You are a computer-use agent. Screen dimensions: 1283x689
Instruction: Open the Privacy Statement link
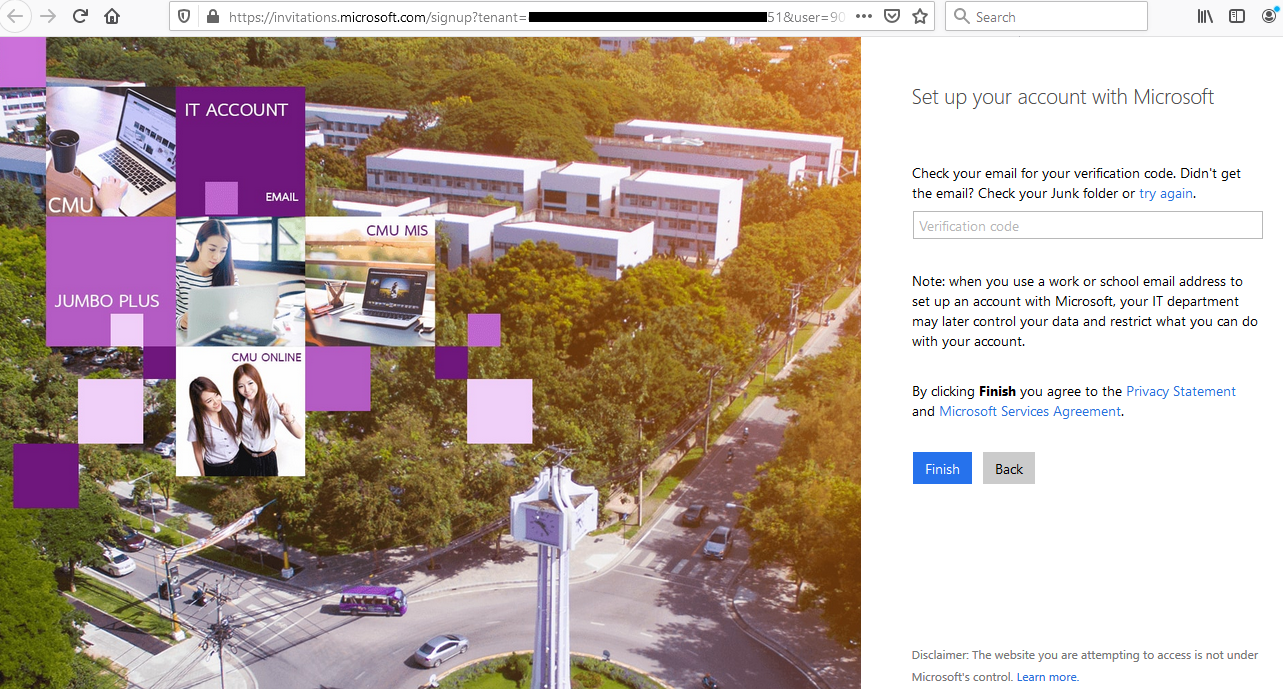click(1180, 391)
